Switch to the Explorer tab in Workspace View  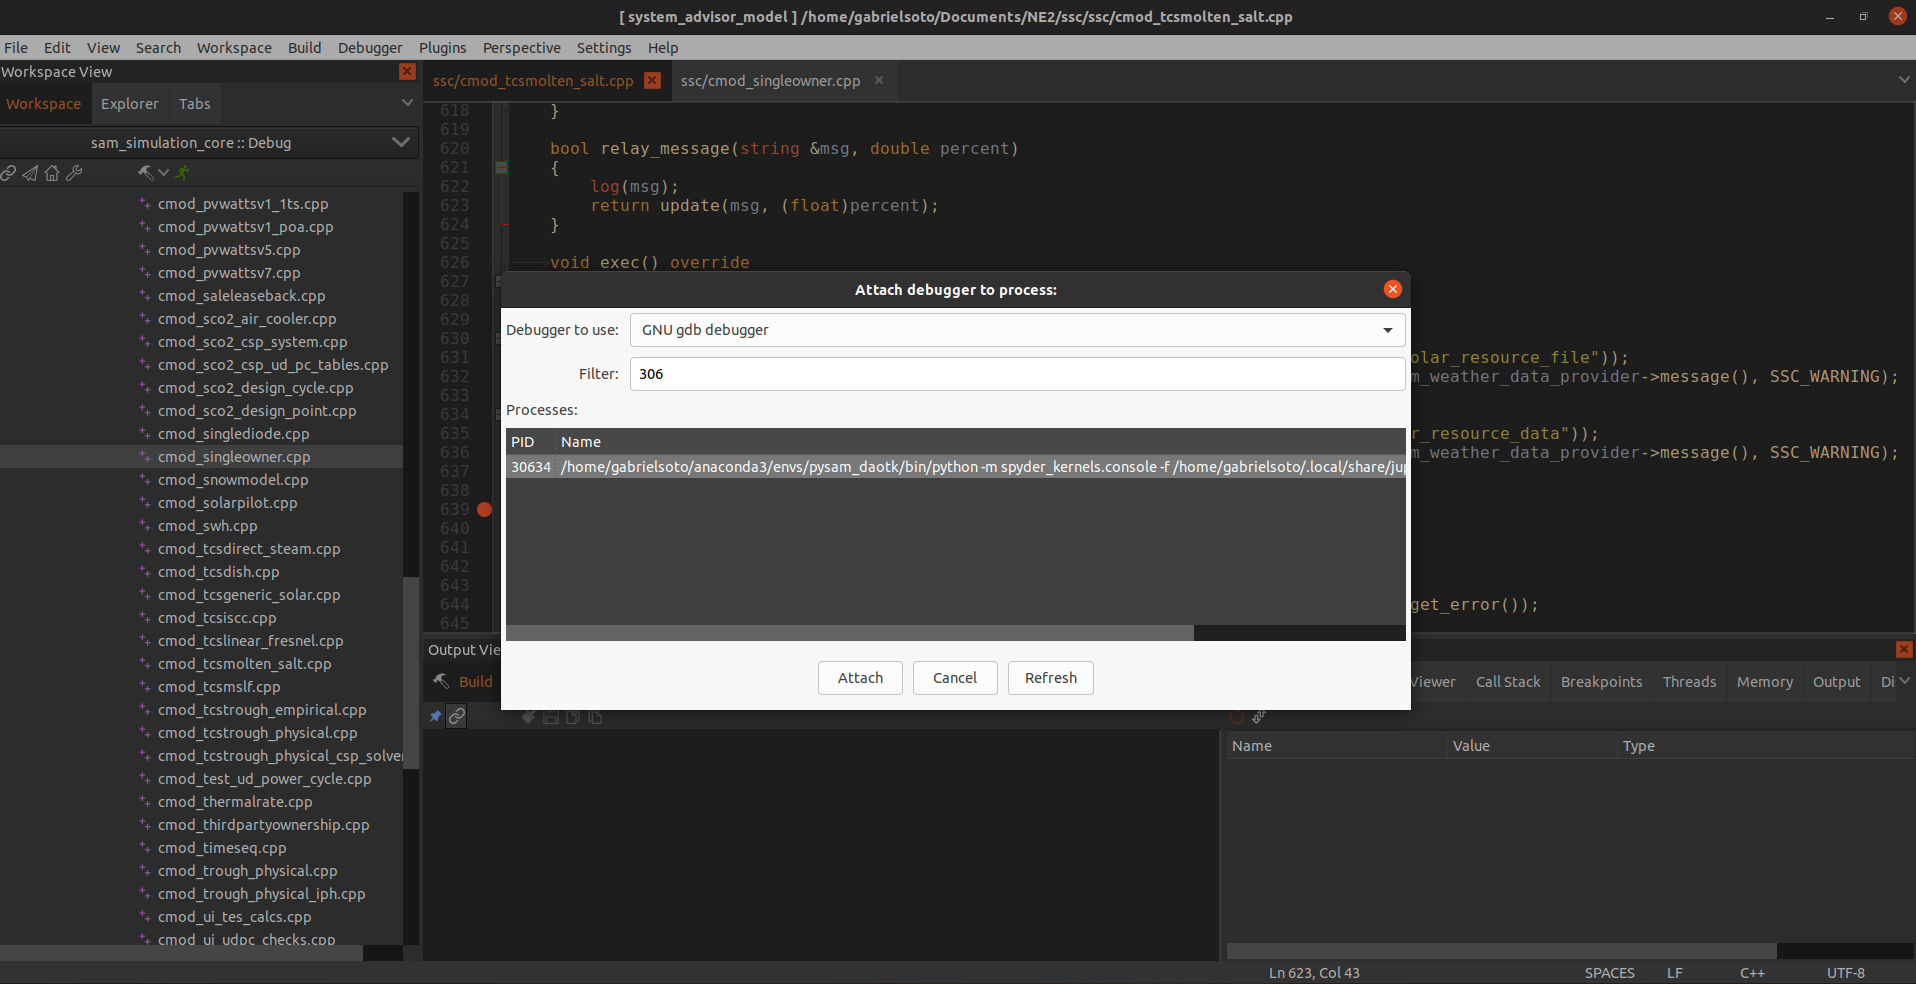pyautogui.click(x=129, y=104)
